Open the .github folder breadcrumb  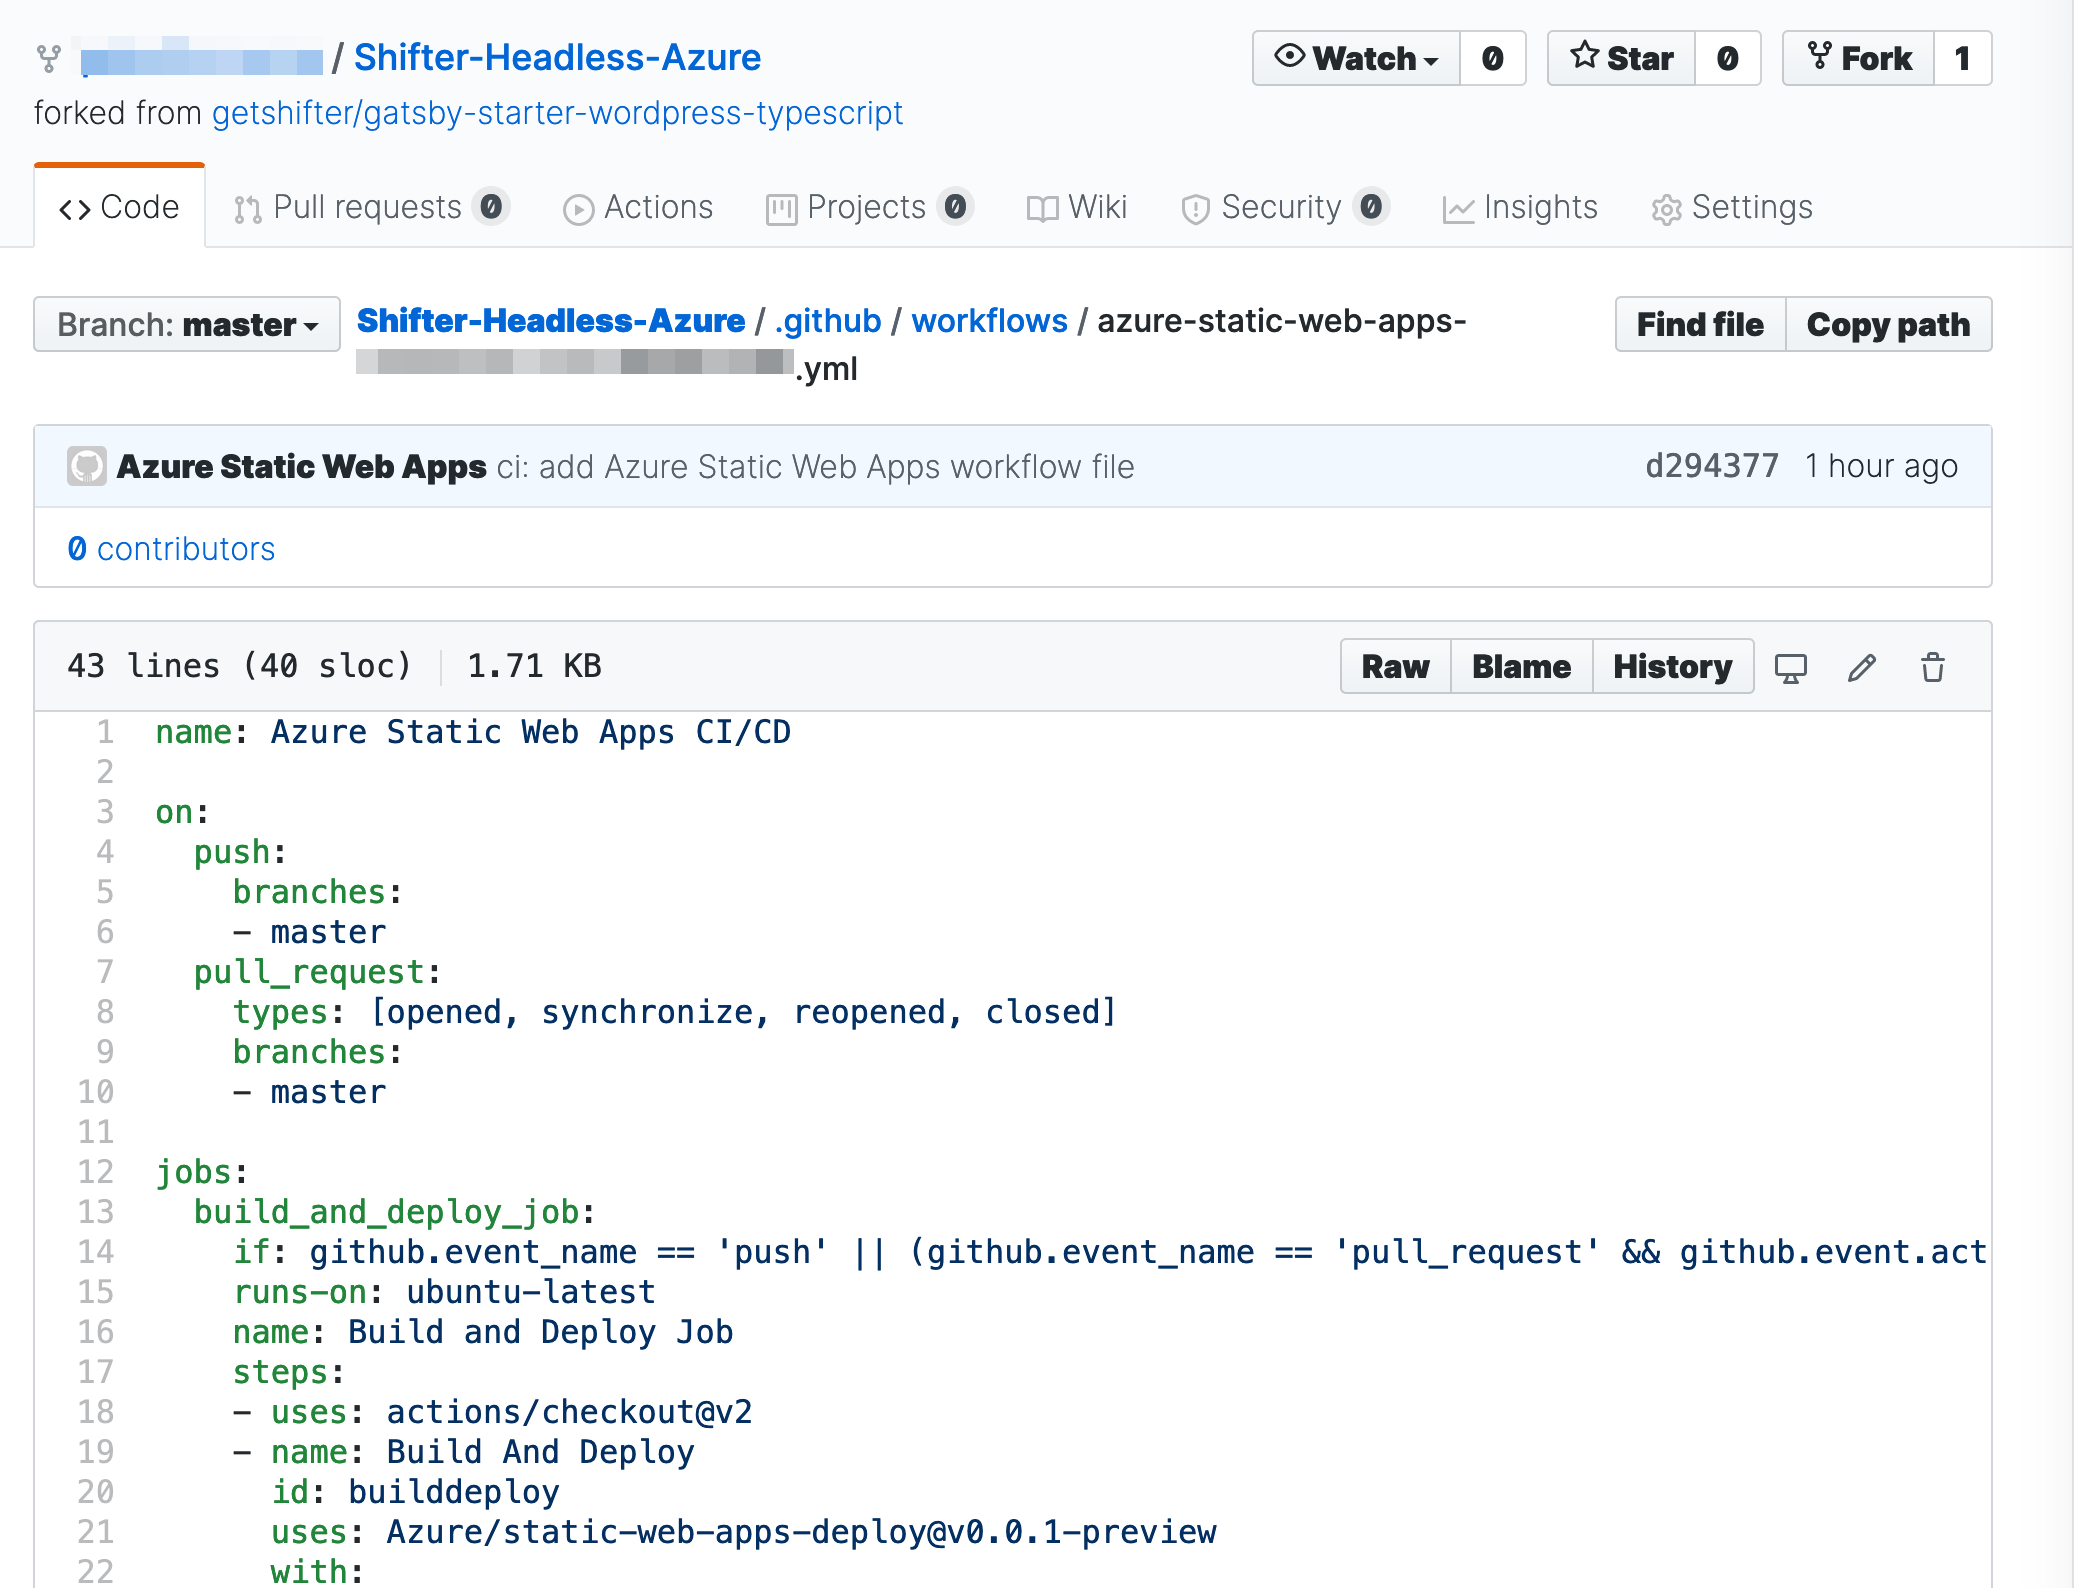tap(828, 321)
